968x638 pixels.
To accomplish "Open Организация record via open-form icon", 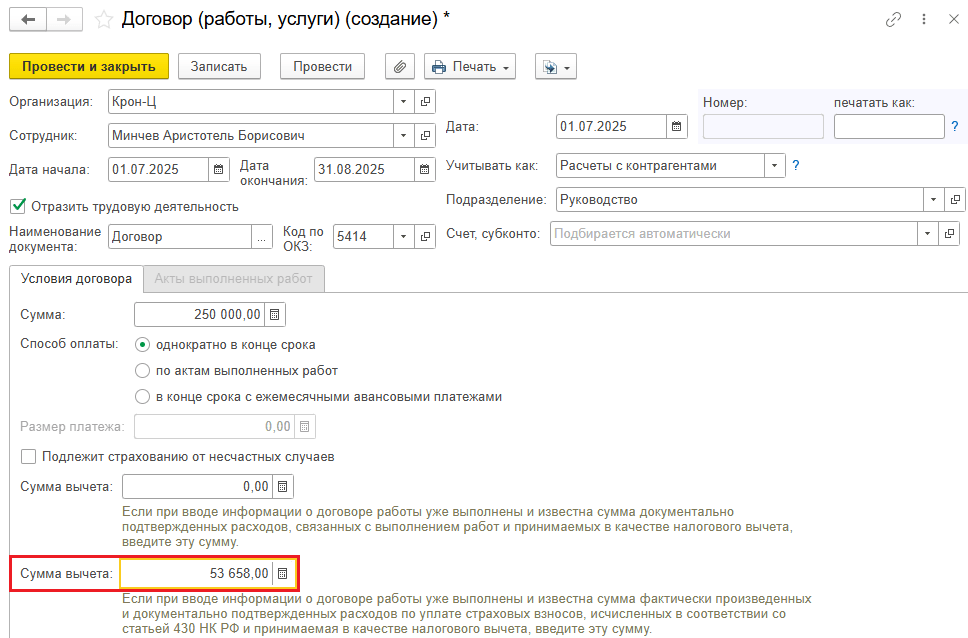I will tap(425, 102).
